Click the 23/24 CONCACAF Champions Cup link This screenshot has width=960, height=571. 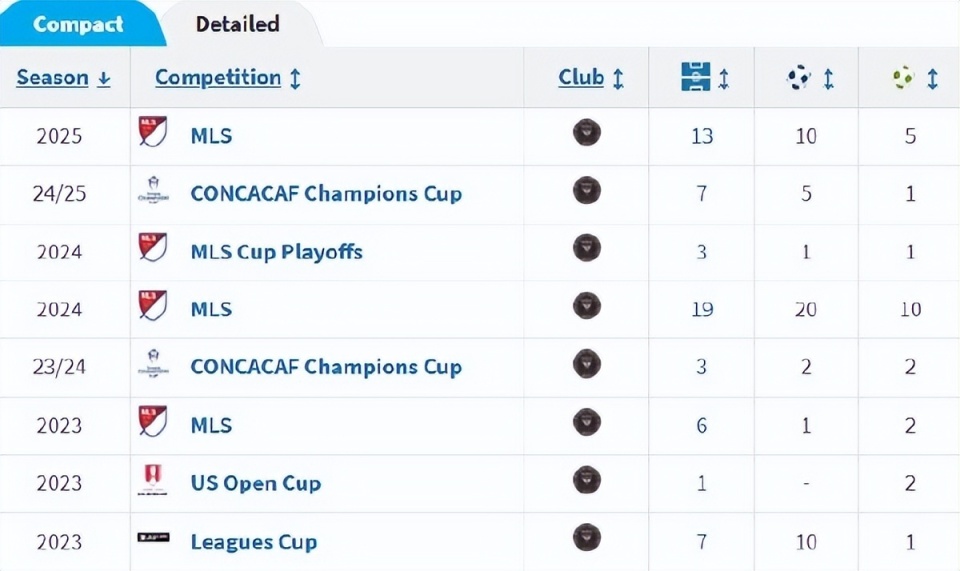326,367
